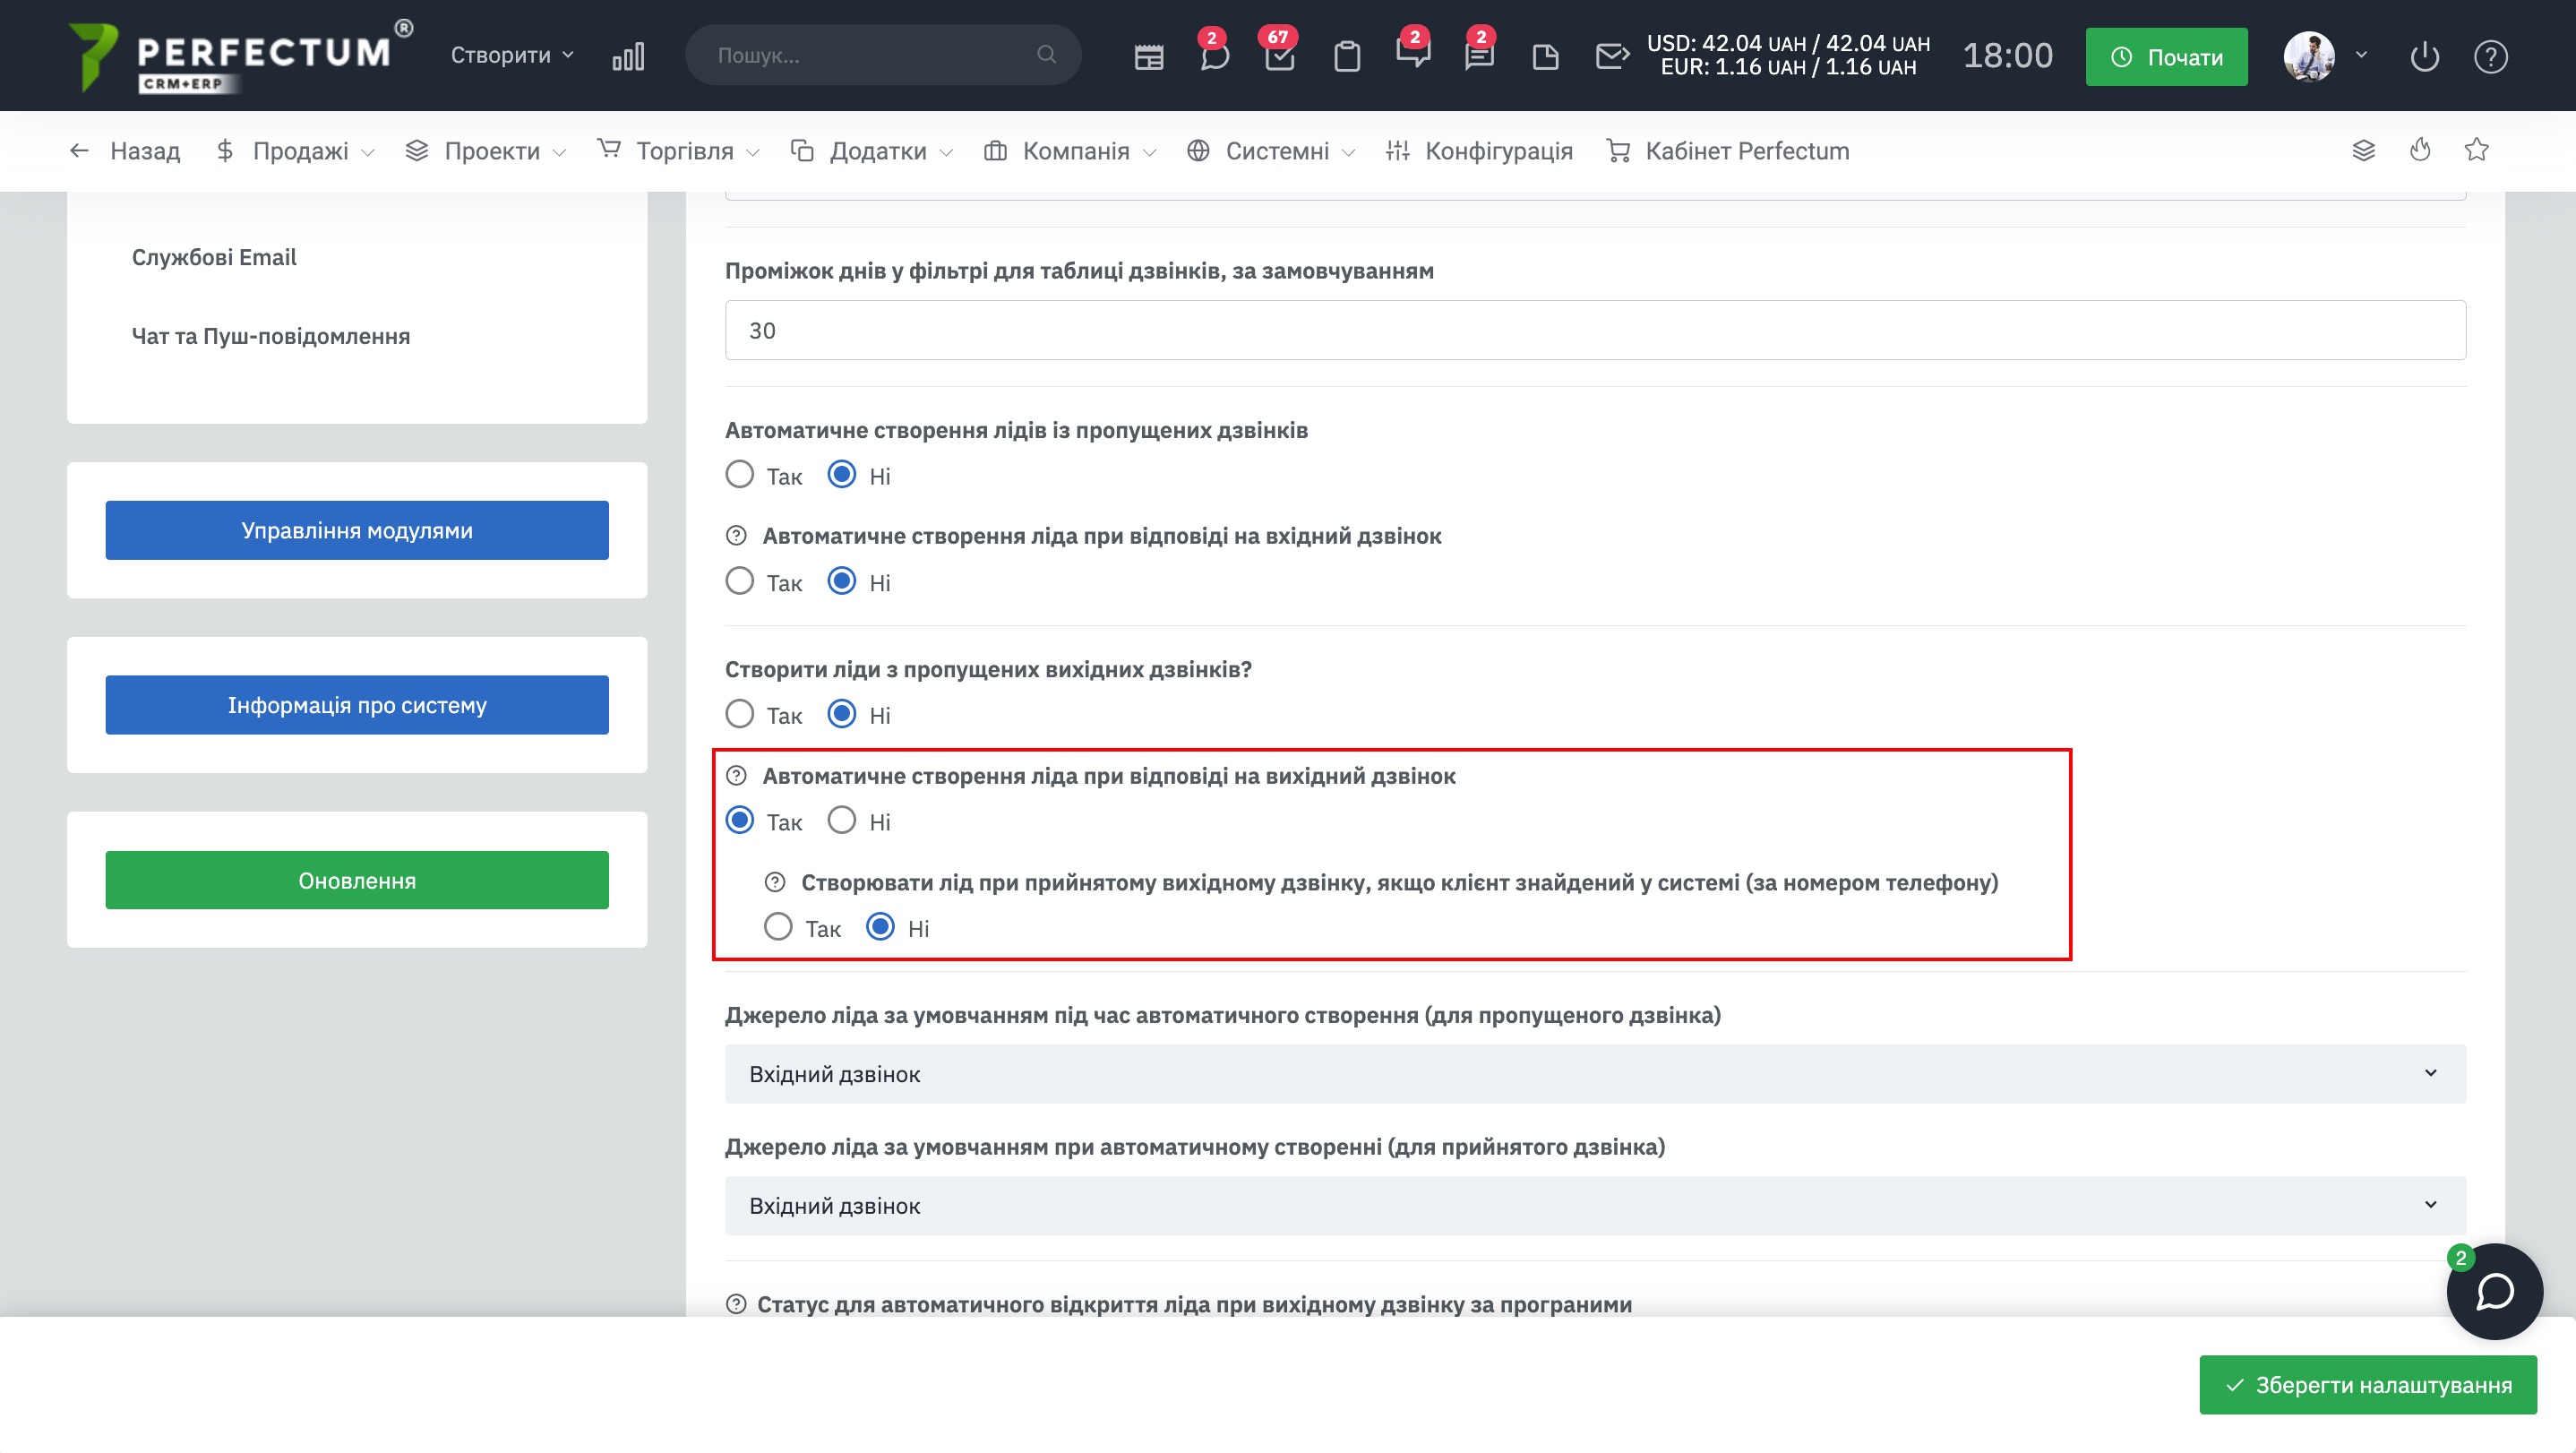Click the email envelope icon
The image size is (2576, 1453).
tap(1611, 56)
